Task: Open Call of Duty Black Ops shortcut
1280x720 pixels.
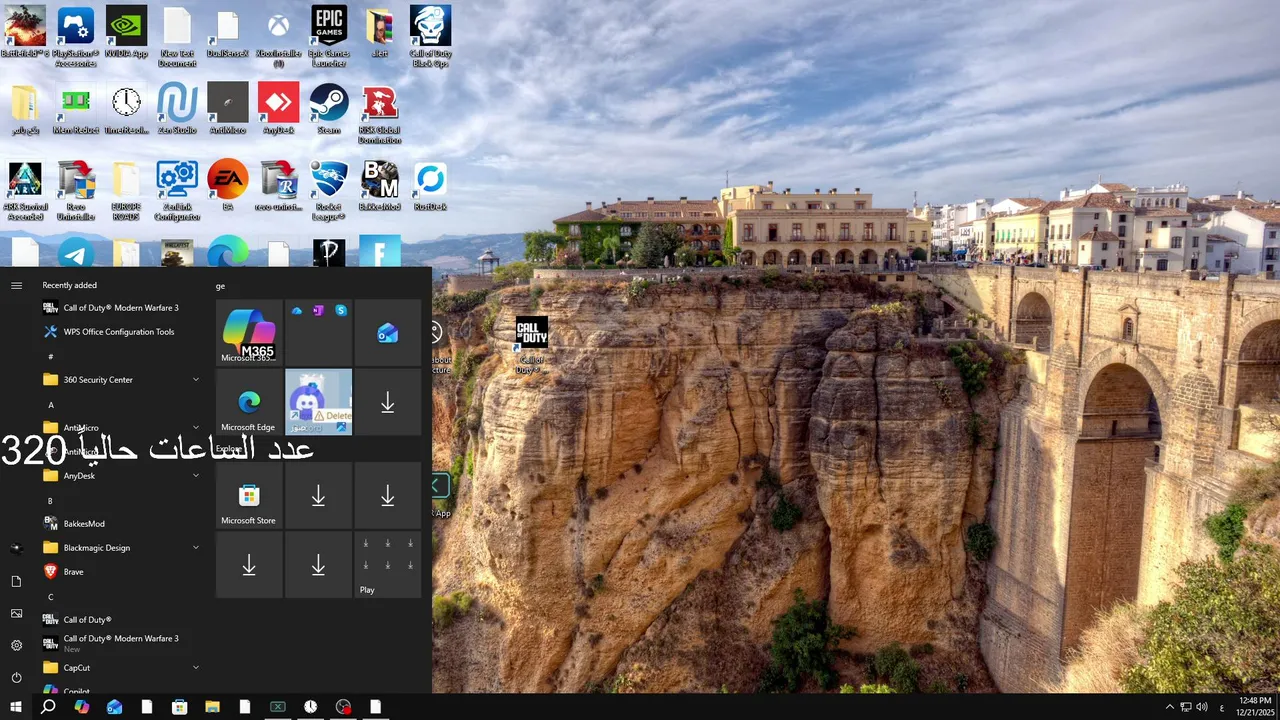Action: pyautogui.click(x=430, y=36)
